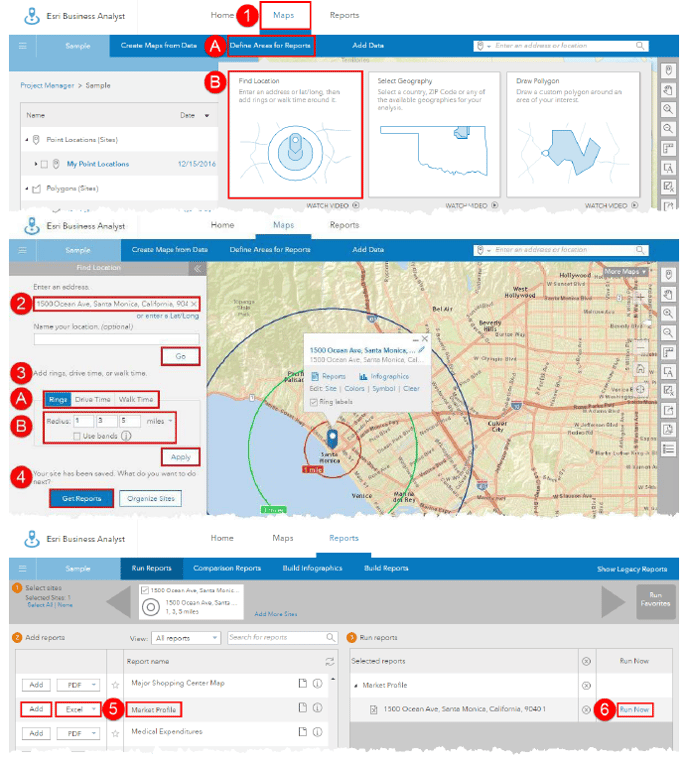Click the Organize Sites button

(151, 498)
